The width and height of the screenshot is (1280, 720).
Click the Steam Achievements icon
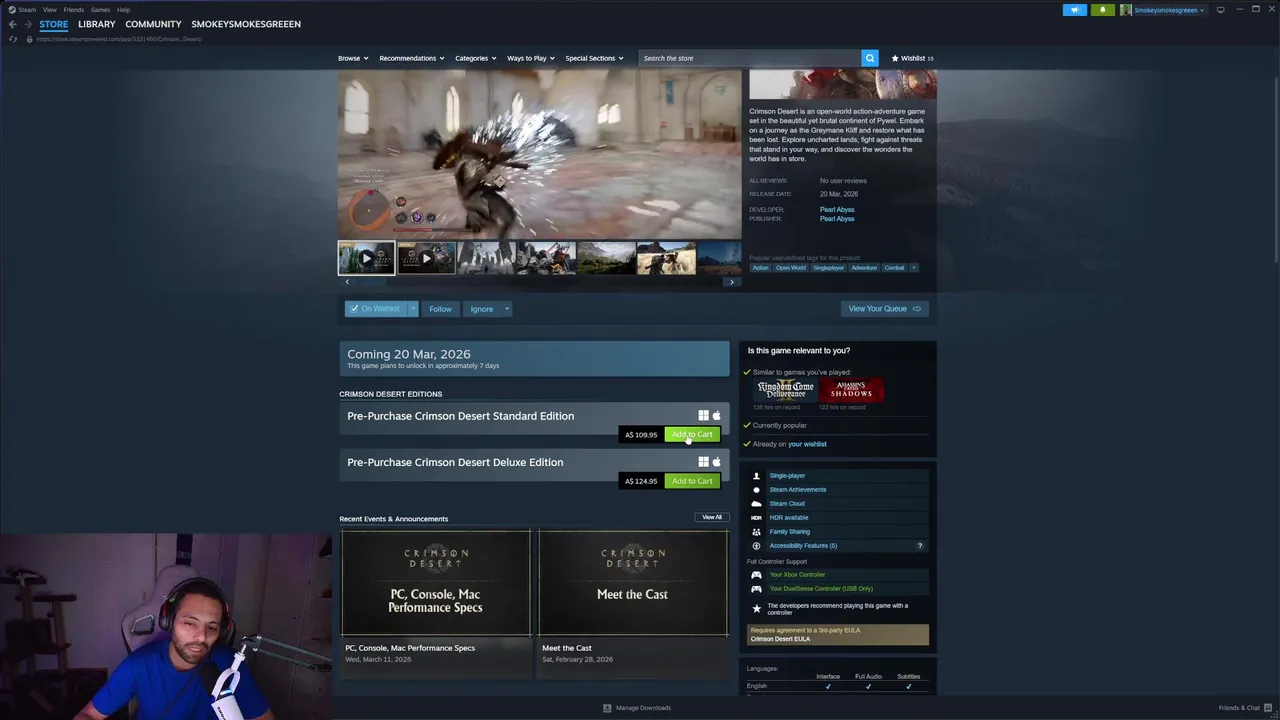point(756,490)
